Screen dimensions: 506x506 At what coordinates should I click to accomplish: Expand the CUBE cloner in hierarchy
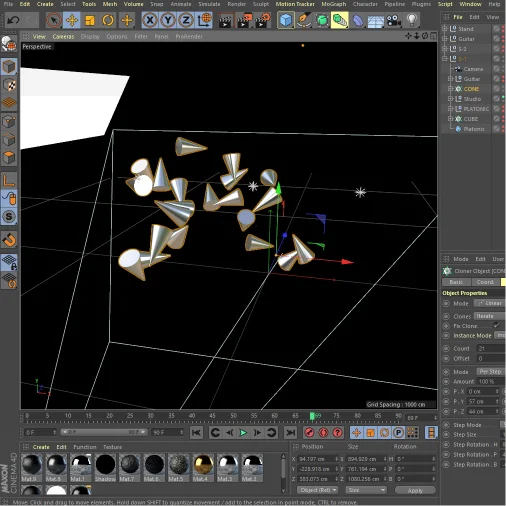tap(450, 119)
